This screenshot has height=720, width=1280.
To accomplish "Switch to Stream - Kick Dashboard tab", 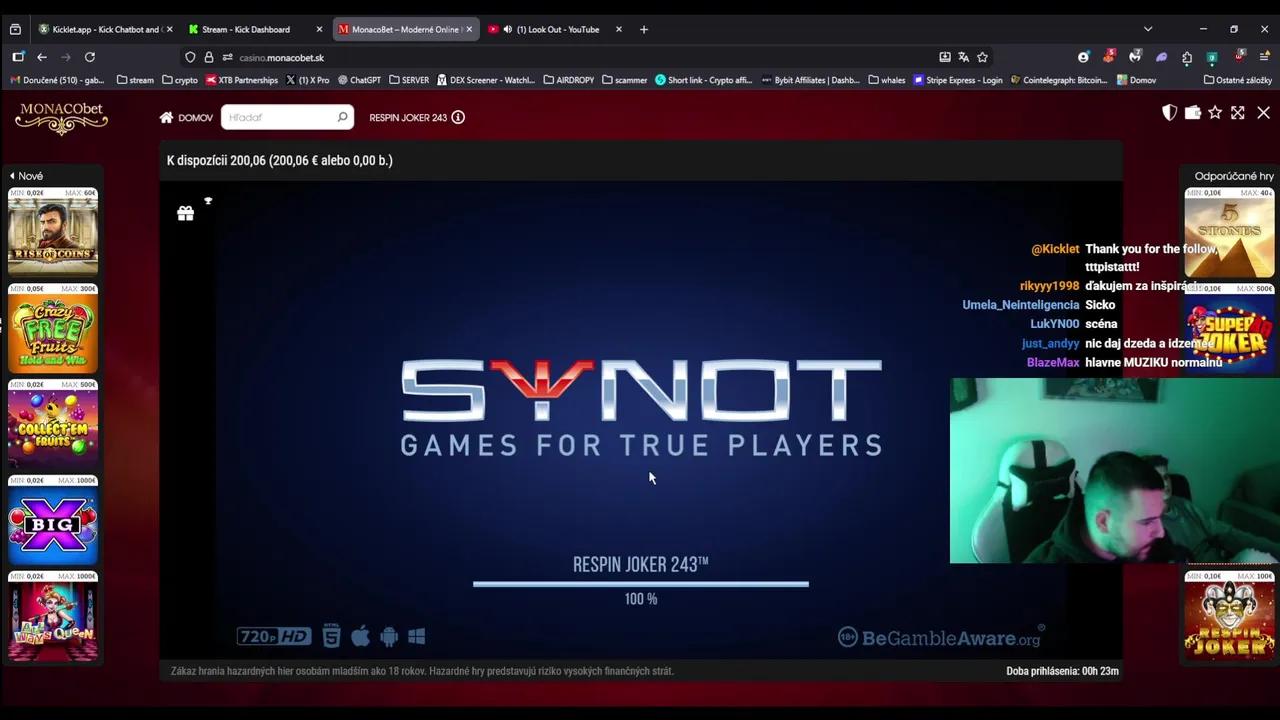I will click(255, 29).
